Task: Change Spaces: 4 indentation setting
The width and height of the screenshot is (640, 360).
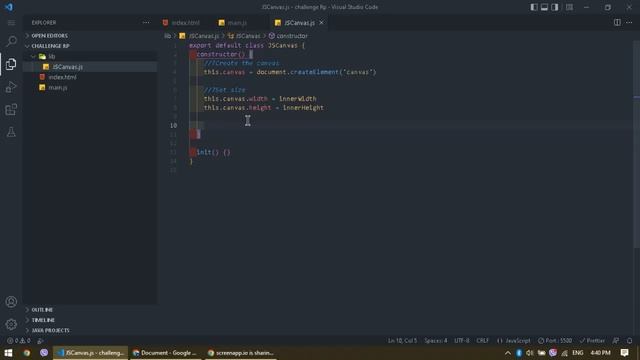Action: 436,340
